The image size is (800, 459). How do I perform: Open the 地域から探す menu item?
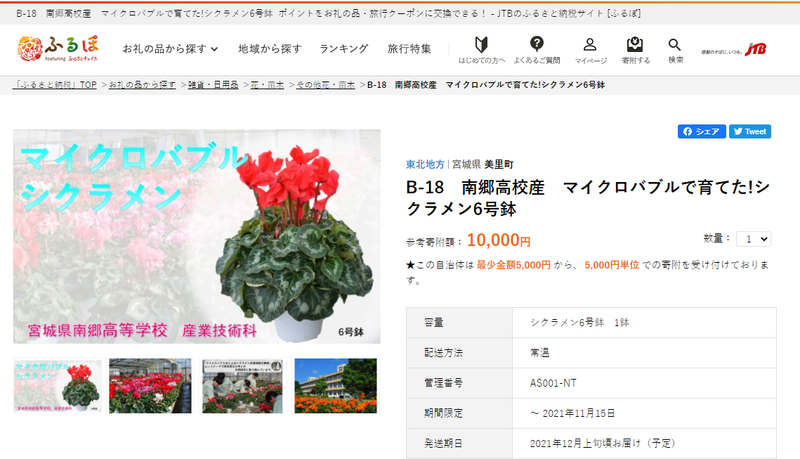[270, 49]
